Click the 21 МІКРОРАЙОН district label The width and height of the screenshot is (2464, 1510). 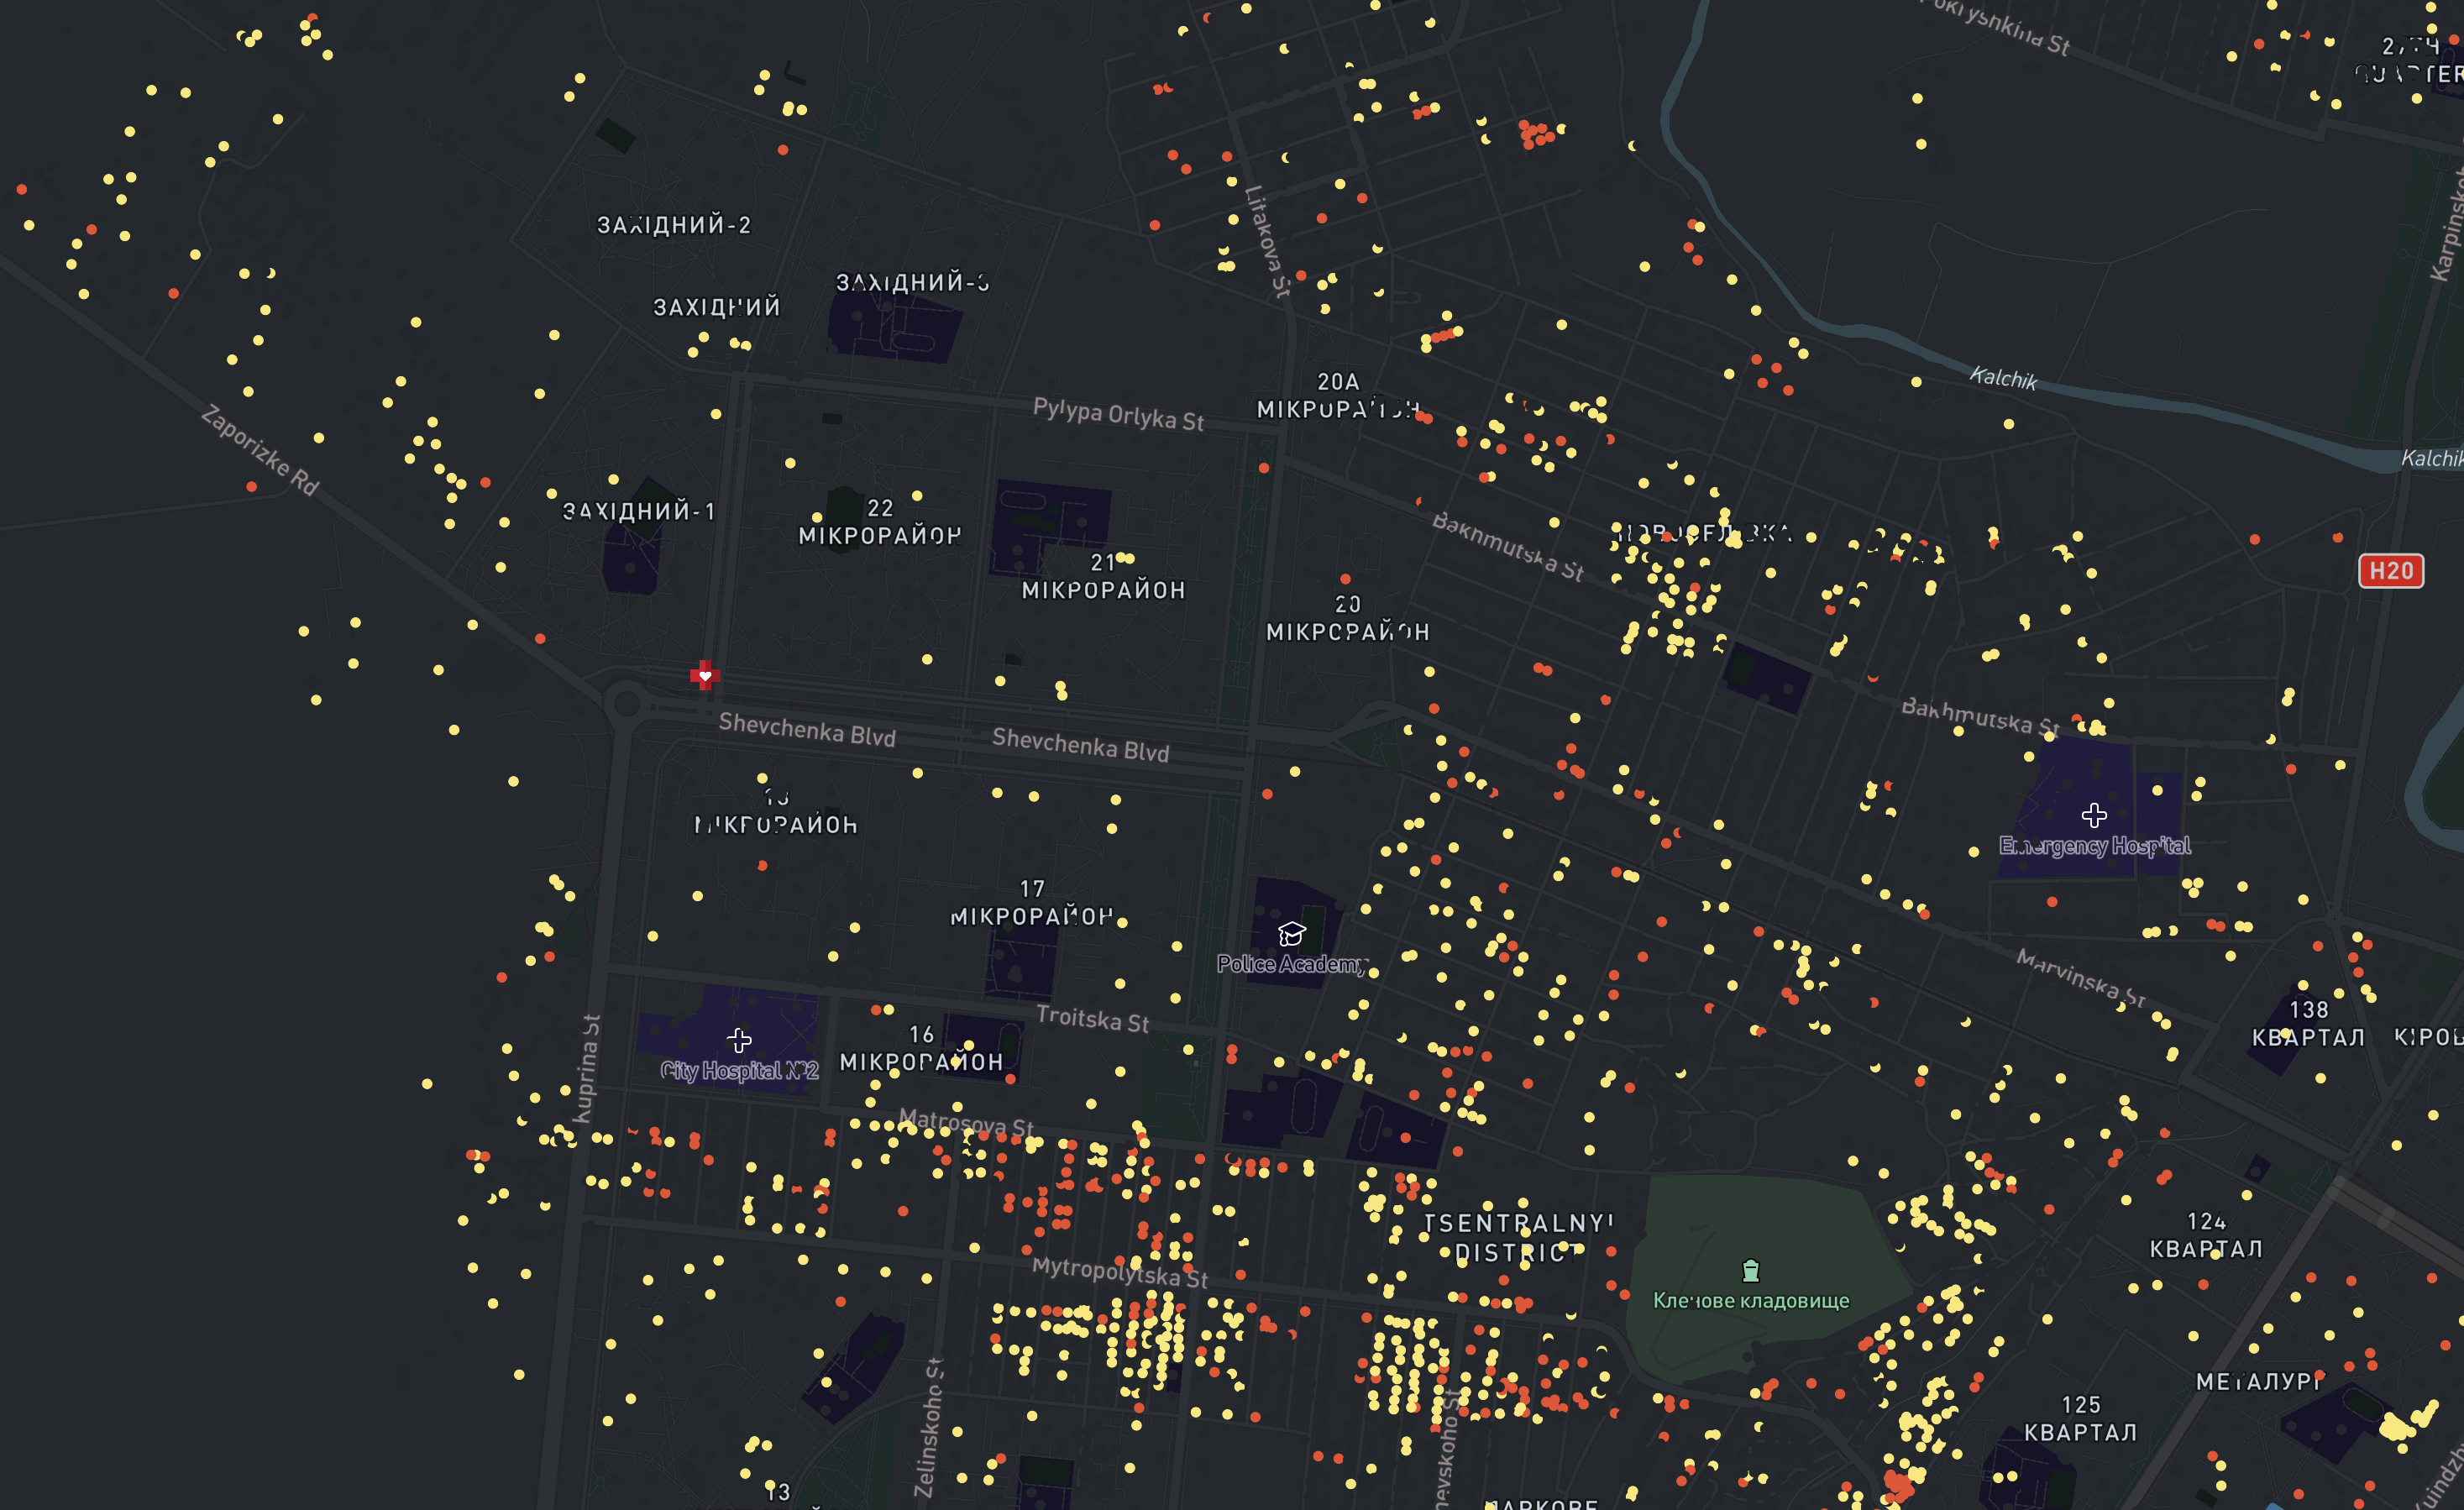pyautogui.click(x=1103, y=577)
